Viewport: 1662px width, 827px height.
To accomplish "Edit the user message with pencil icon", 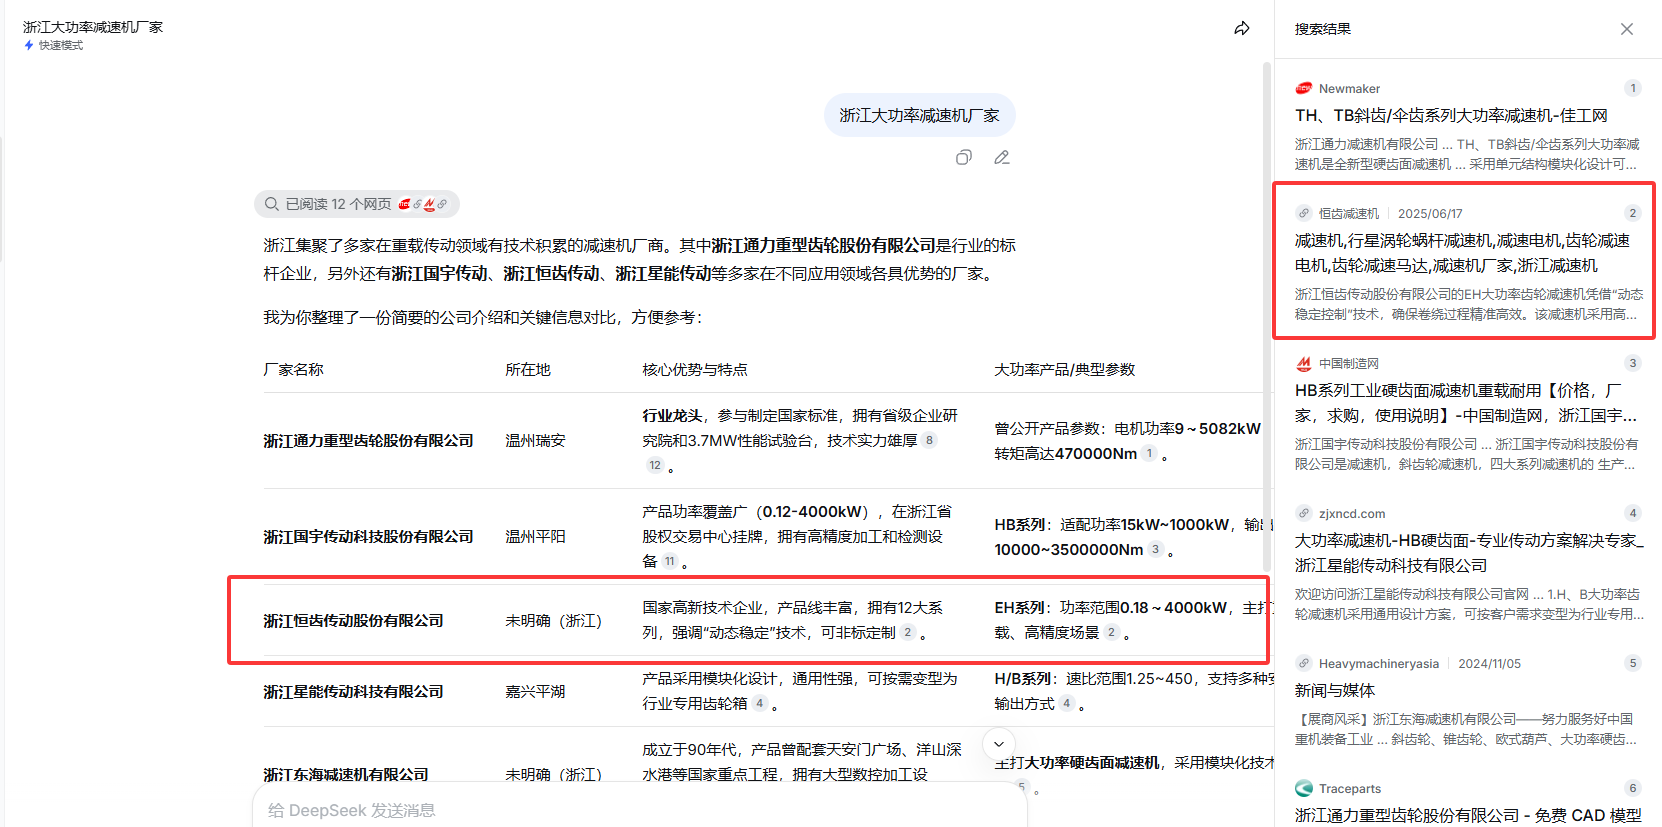I will (x=1002, y=157).
